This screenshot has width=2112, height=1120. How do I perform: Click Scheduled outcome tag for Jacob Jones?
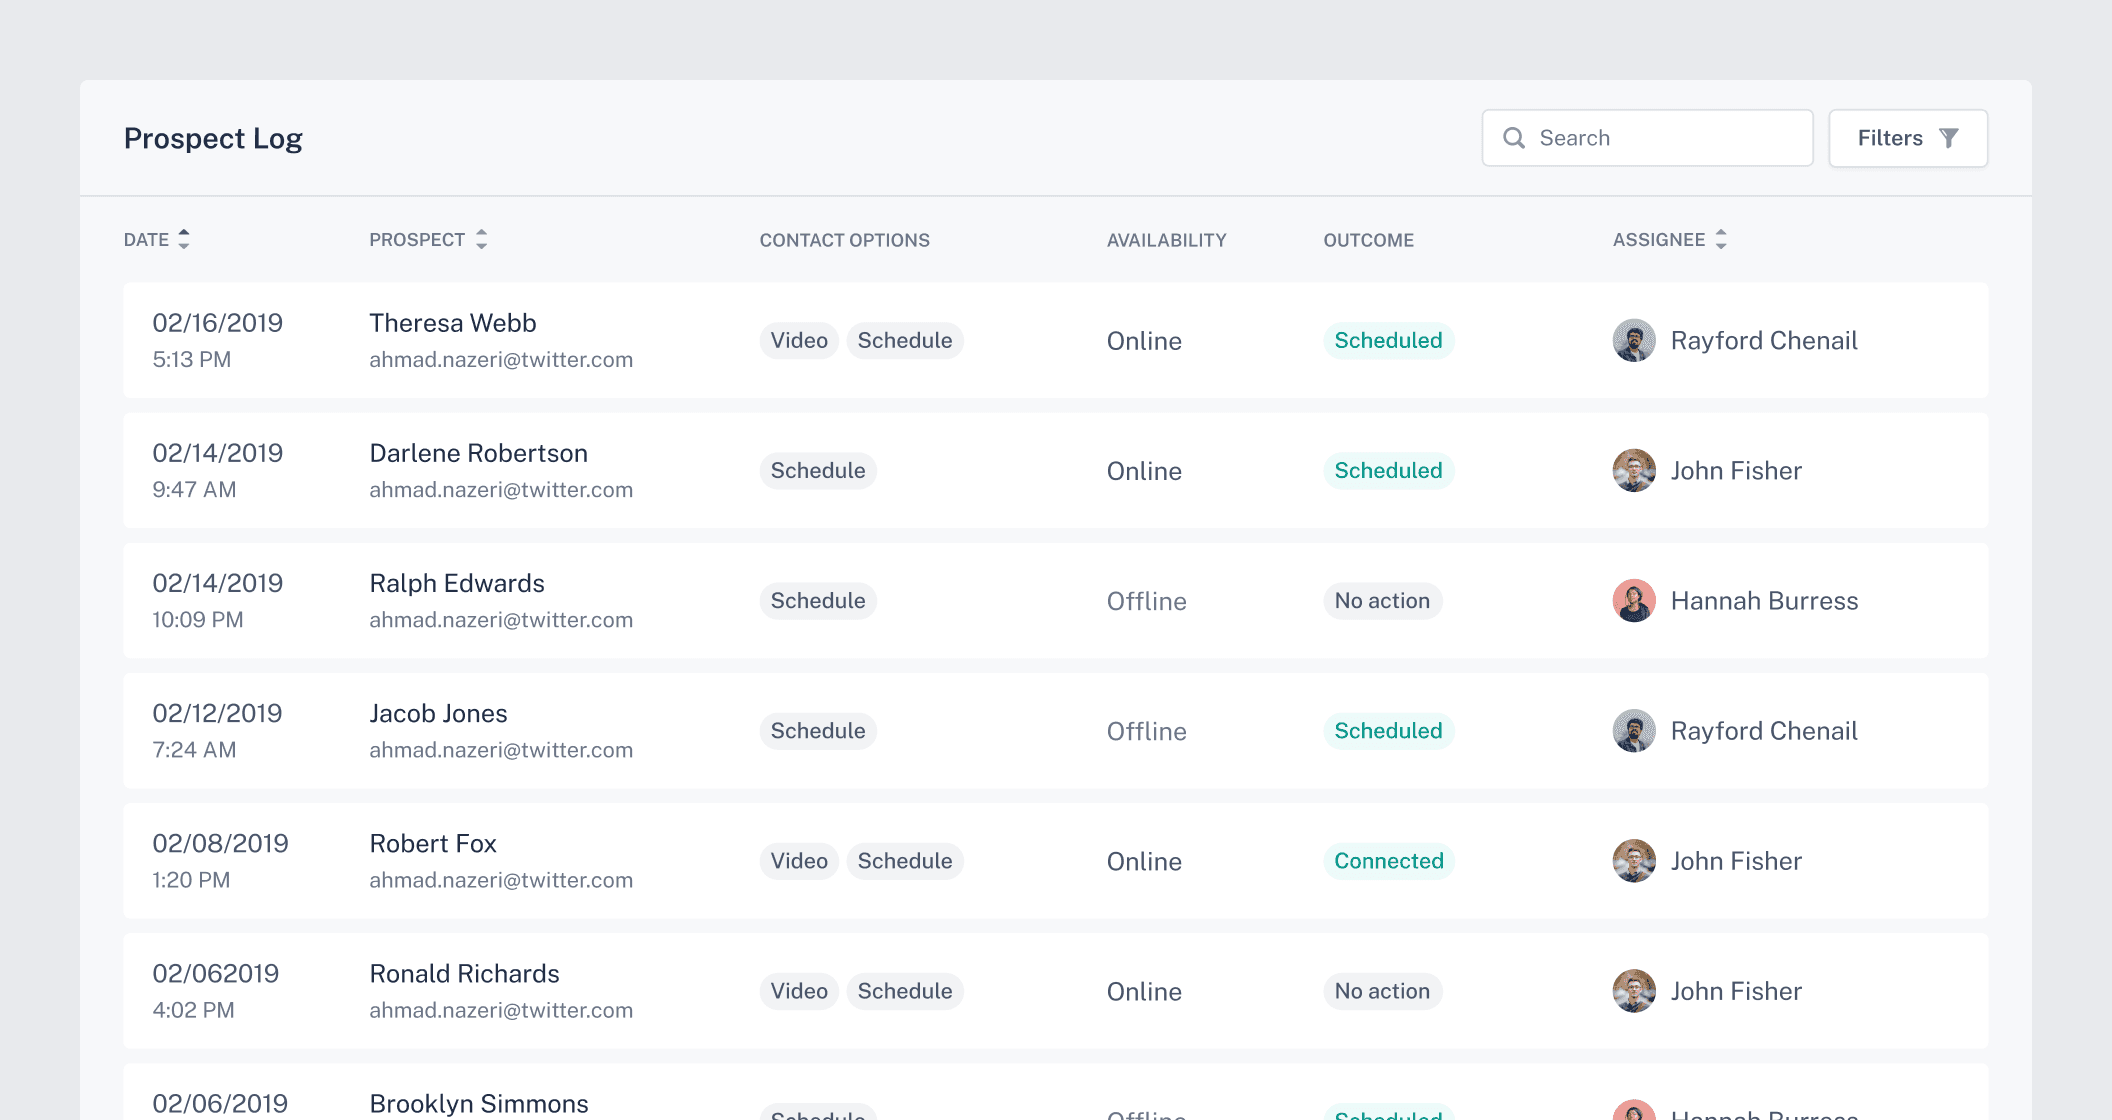click(1388, 731)
